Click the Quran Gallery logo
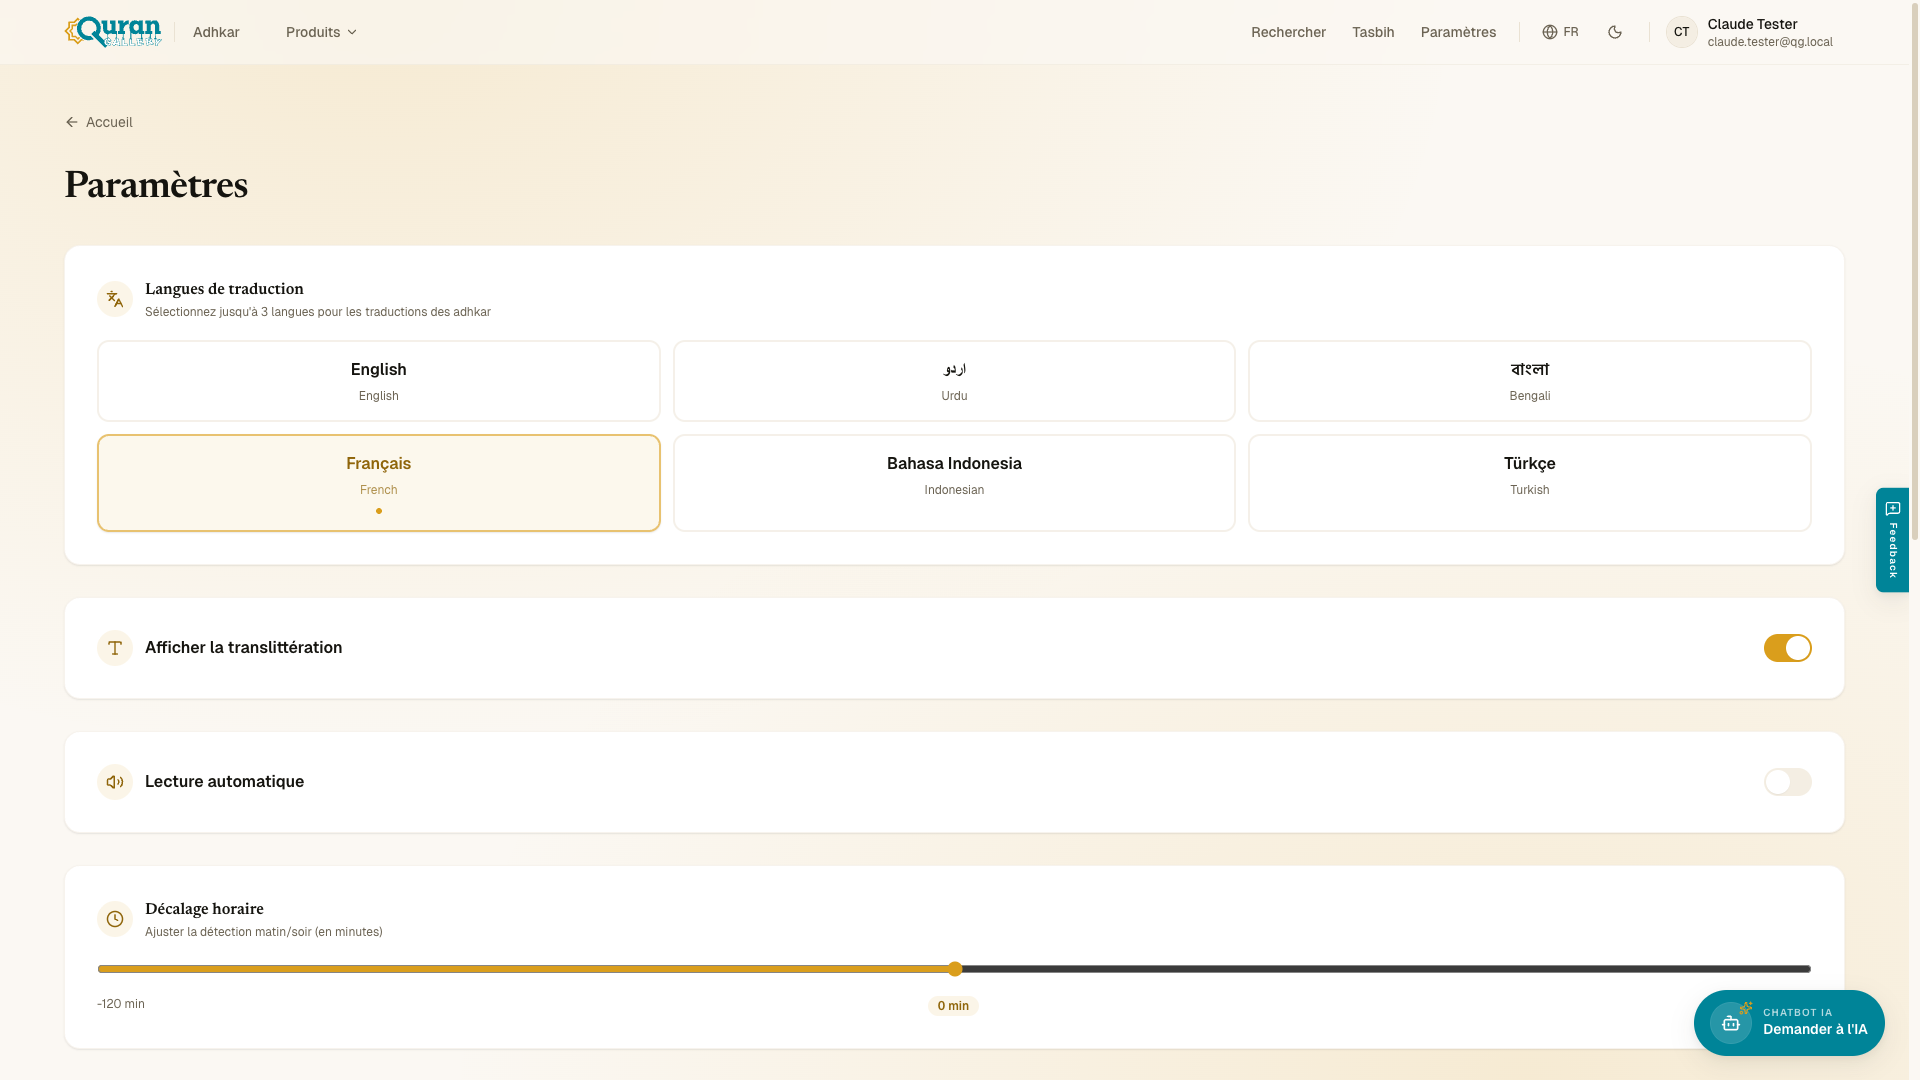Screen dimensions: 1920x1080 (113, 32)
